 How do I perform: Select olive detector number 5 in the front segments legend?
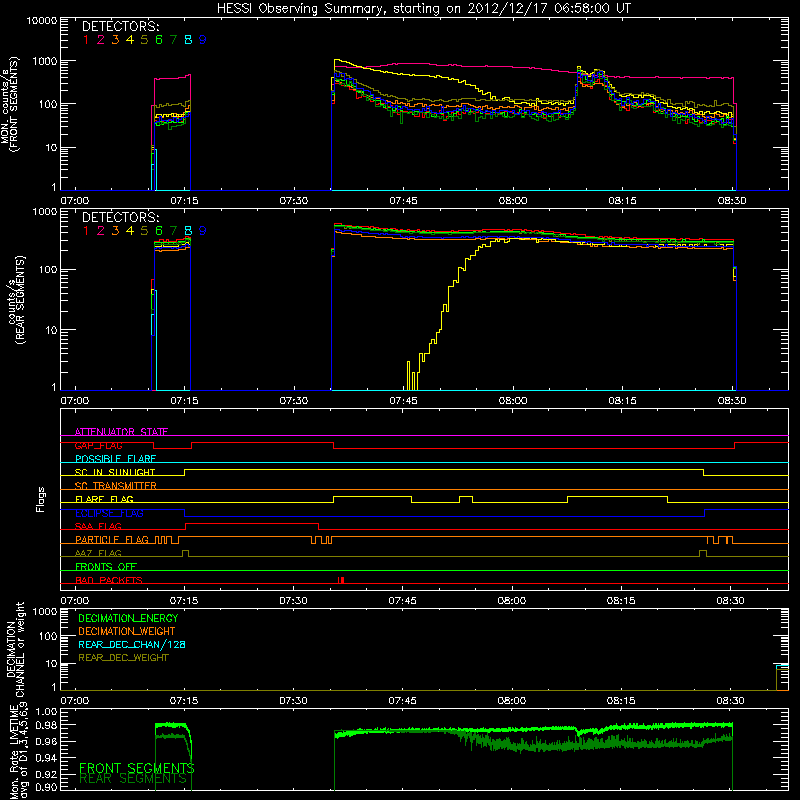144,40
